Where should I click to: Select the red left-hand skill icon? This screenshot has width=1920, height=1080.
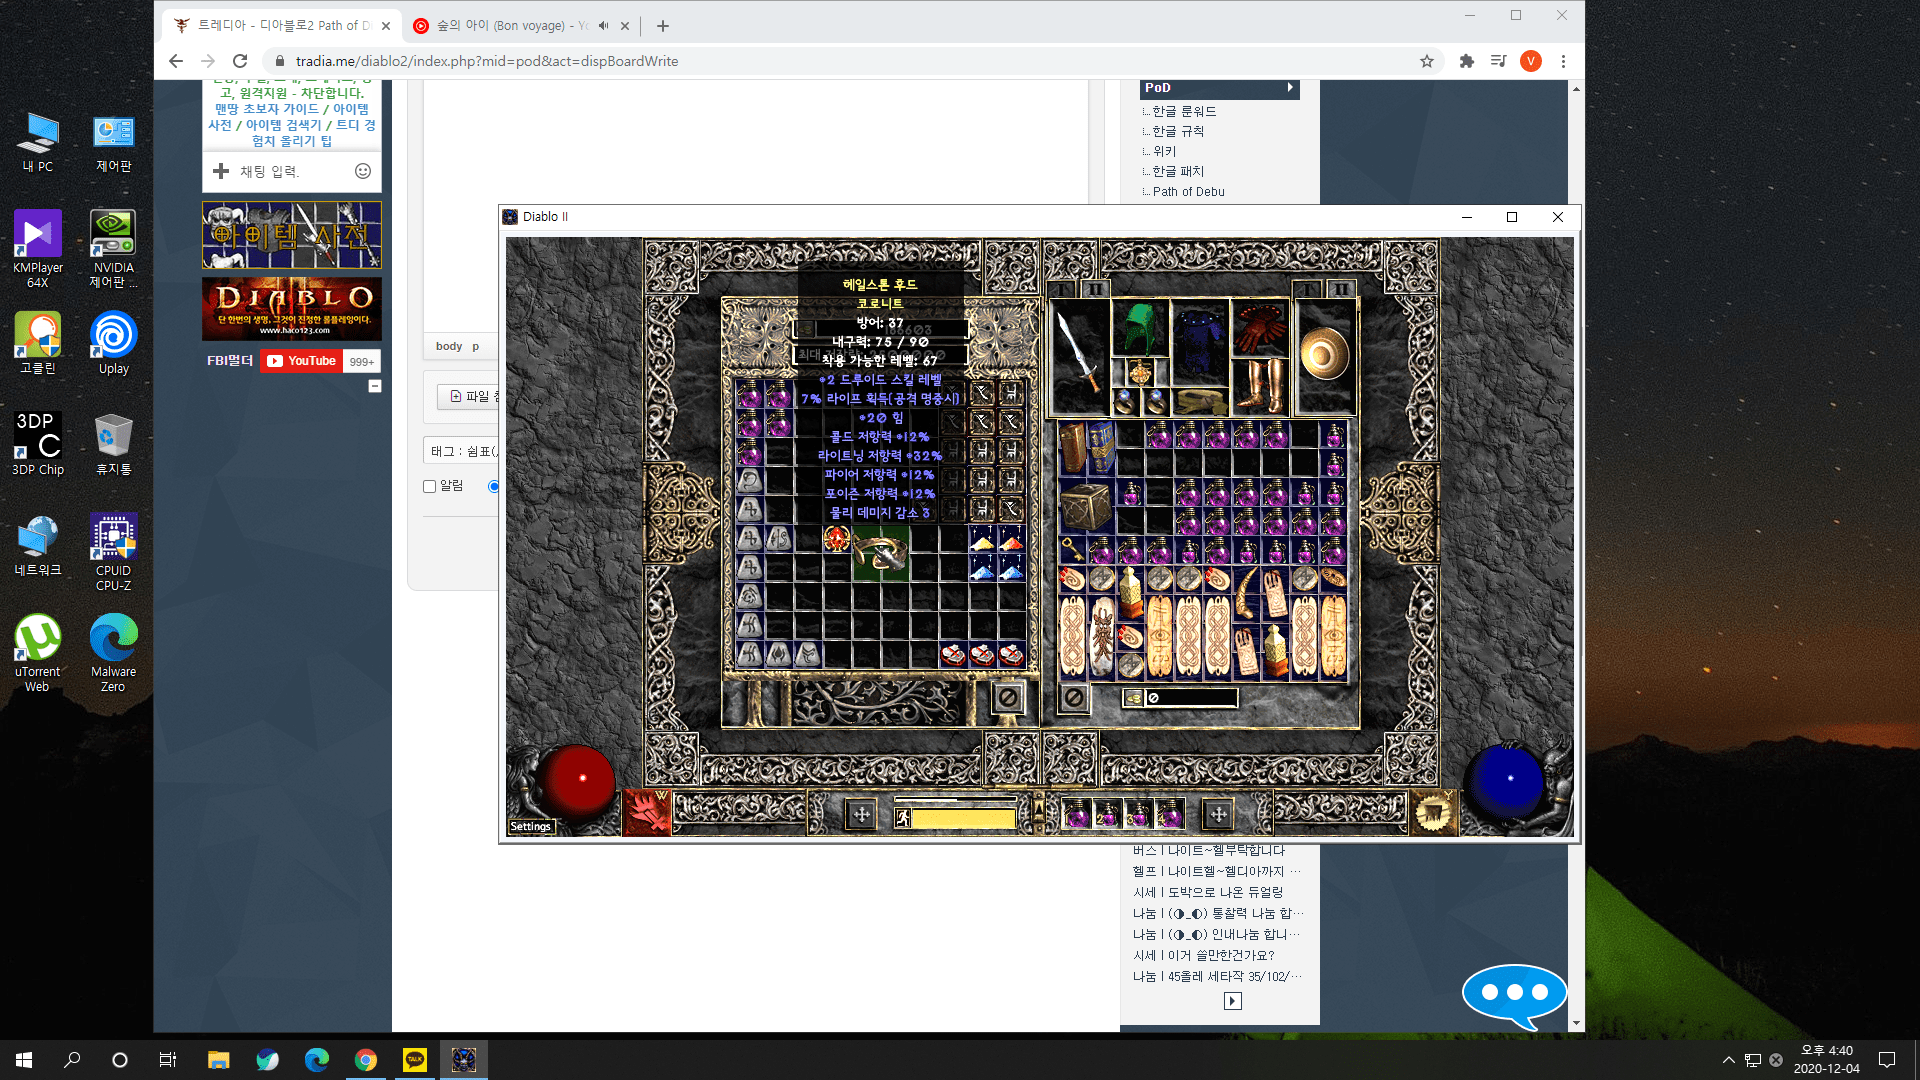(647, 813)
